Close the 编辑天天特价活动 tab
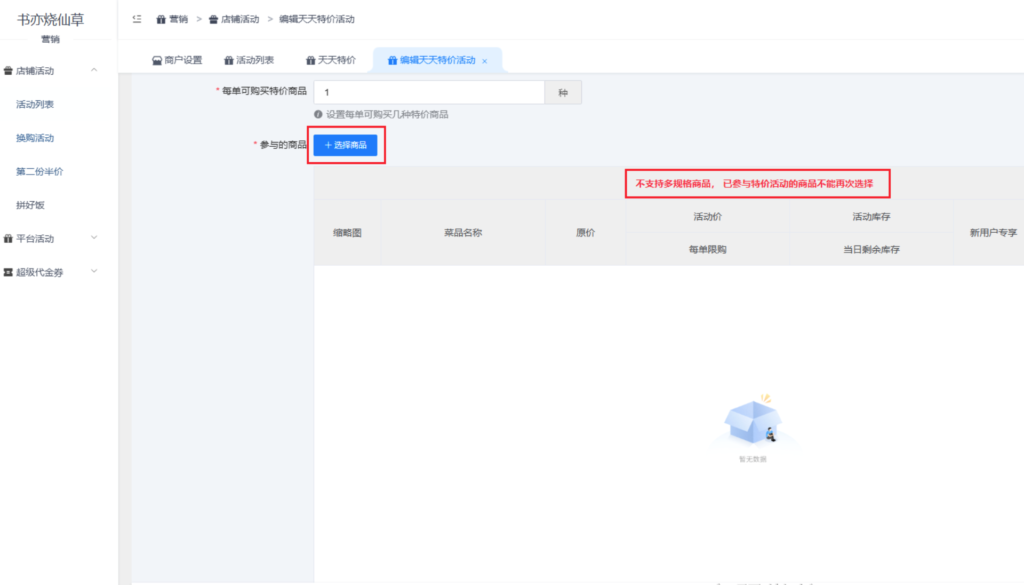 (x=485, y=61)
